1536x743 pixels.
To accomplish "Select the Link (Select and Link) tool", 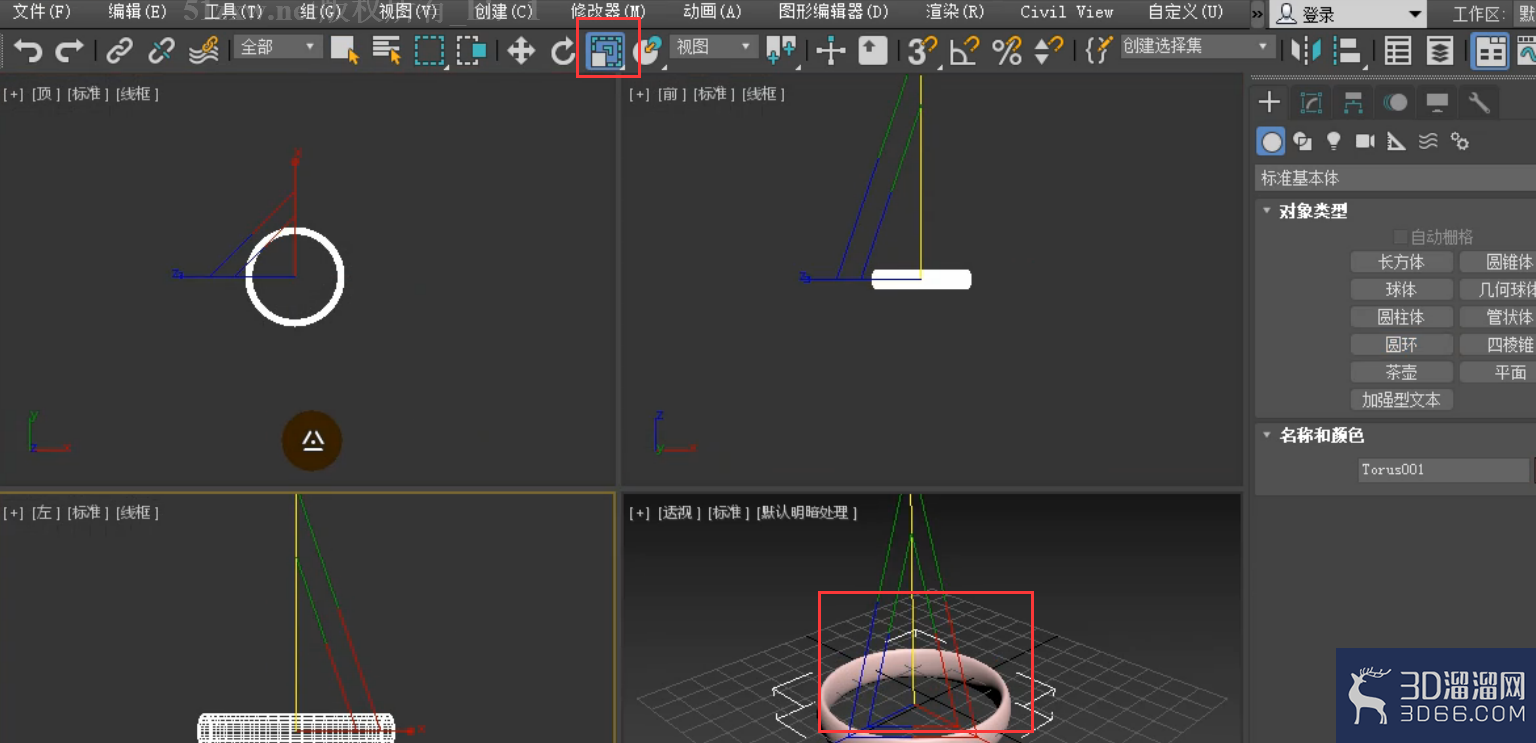I will coord(120,51).
